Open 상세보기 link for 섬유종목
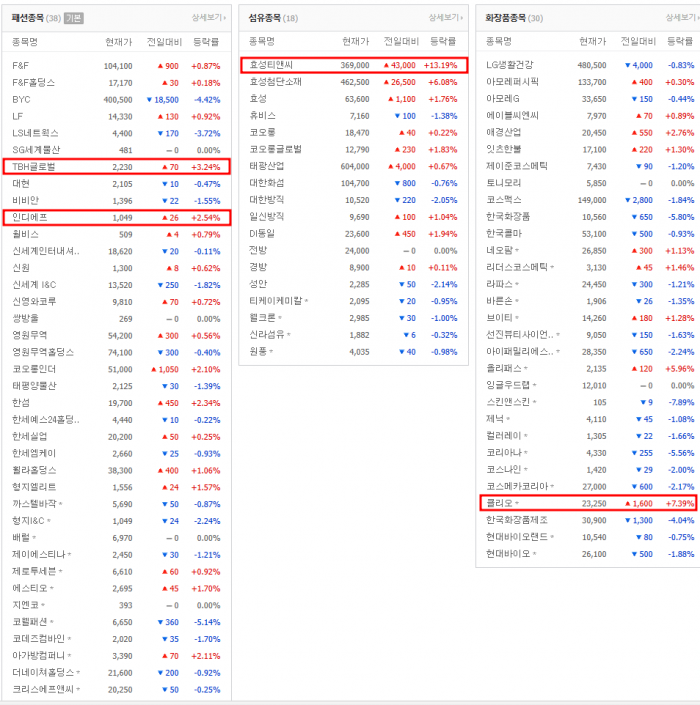Image resolution: width=700 pixels, height=705 pixels. point(446,18)
